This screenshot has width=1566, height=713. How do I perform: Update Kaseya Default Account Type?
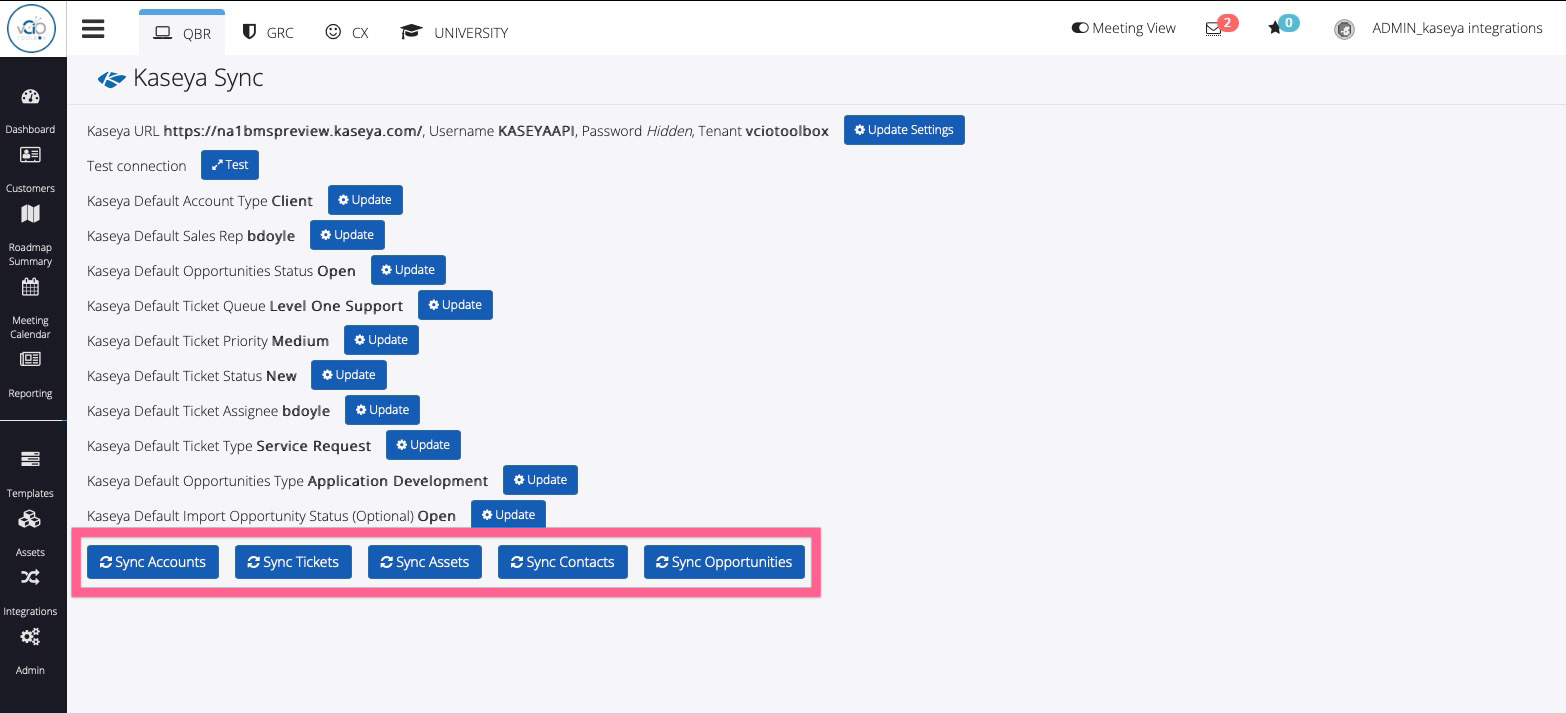(365, 200)
